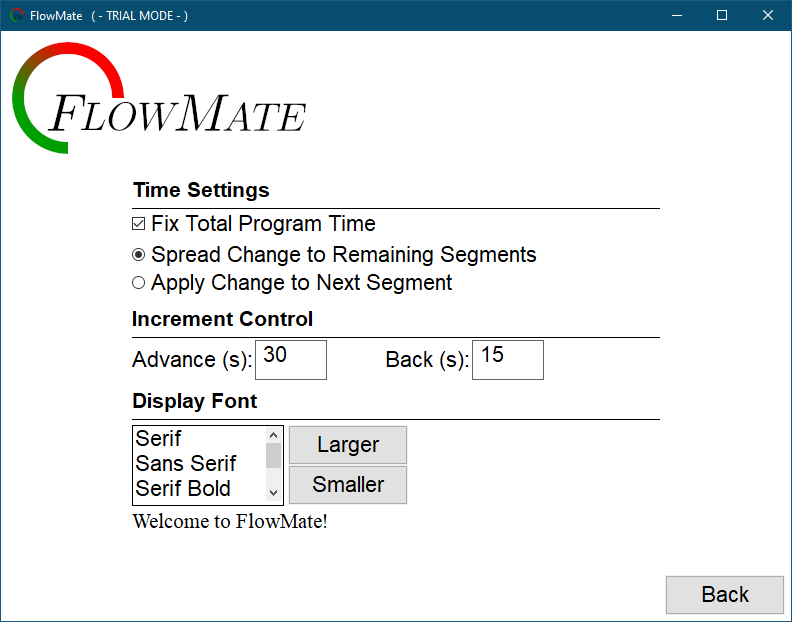The height and width of the screenshot is (622, 792).
Task: Click the font list scroll down arrow
Action: point(273,493)
